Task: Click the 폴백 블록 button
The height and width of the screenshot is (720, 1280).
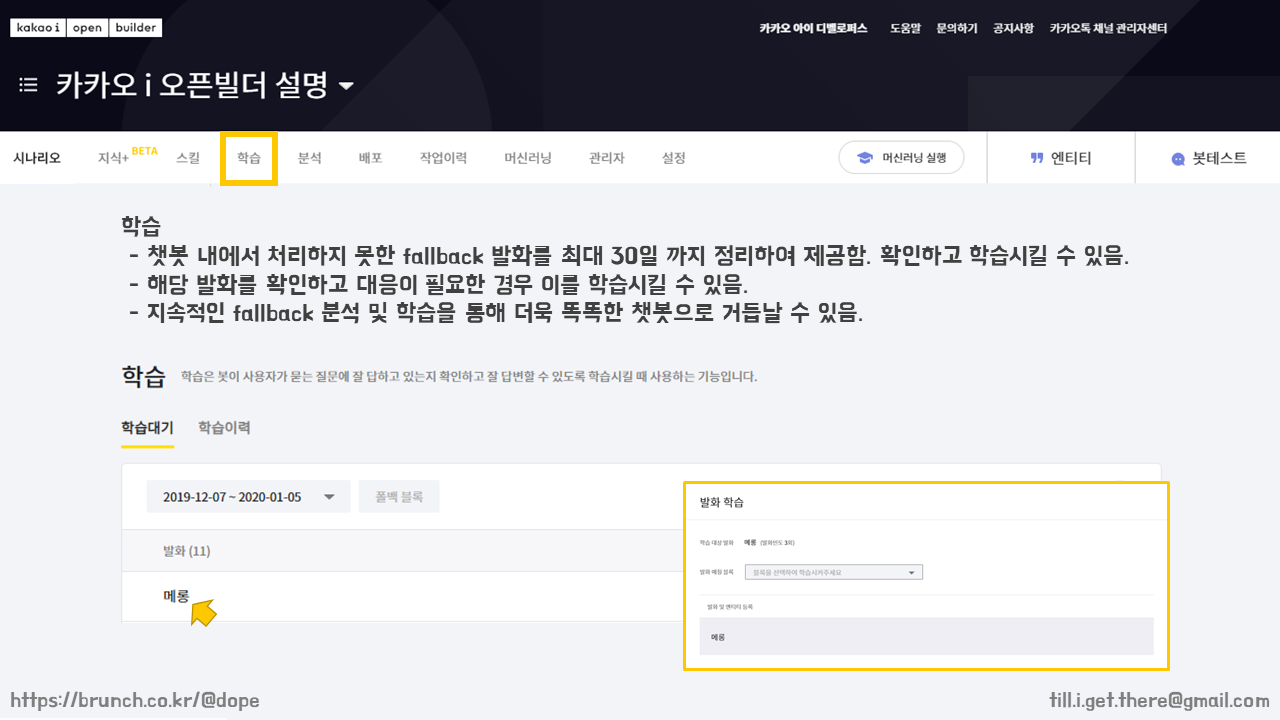Action: coord(399,497)
